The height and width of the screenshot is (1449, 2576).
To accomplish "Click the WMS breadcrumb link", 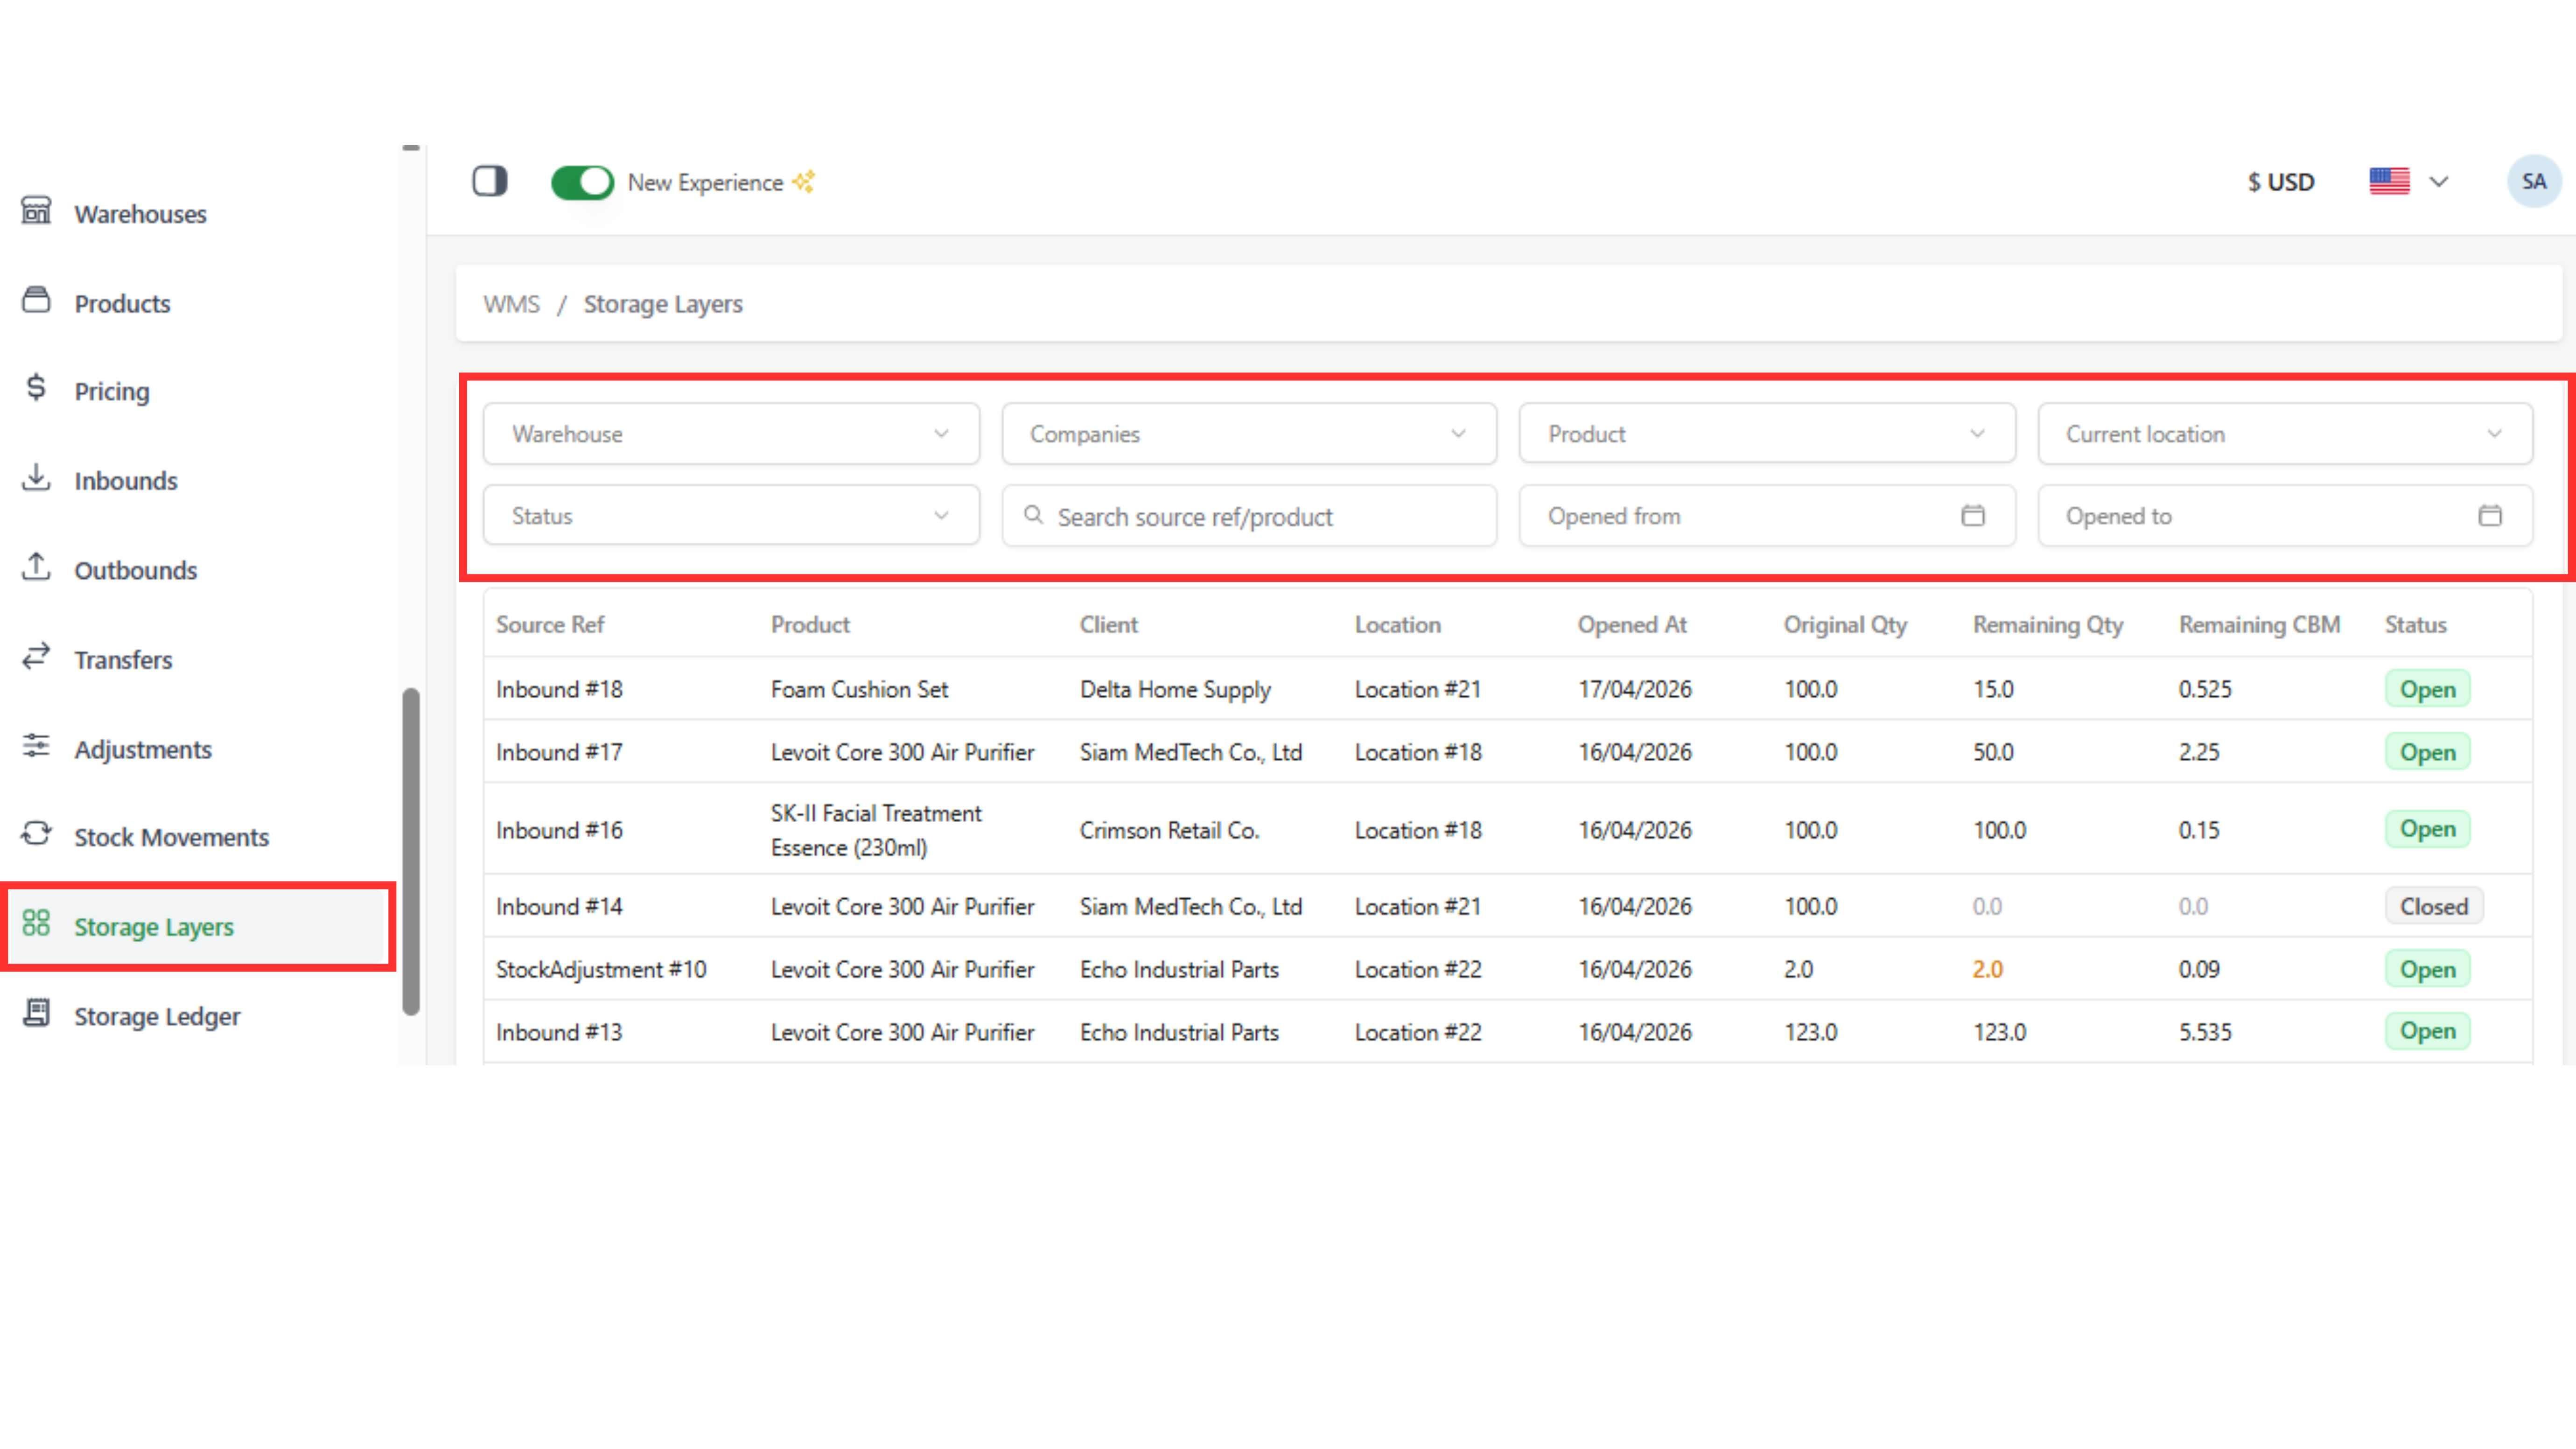I will pyautogui.click(x=511, y=304).
